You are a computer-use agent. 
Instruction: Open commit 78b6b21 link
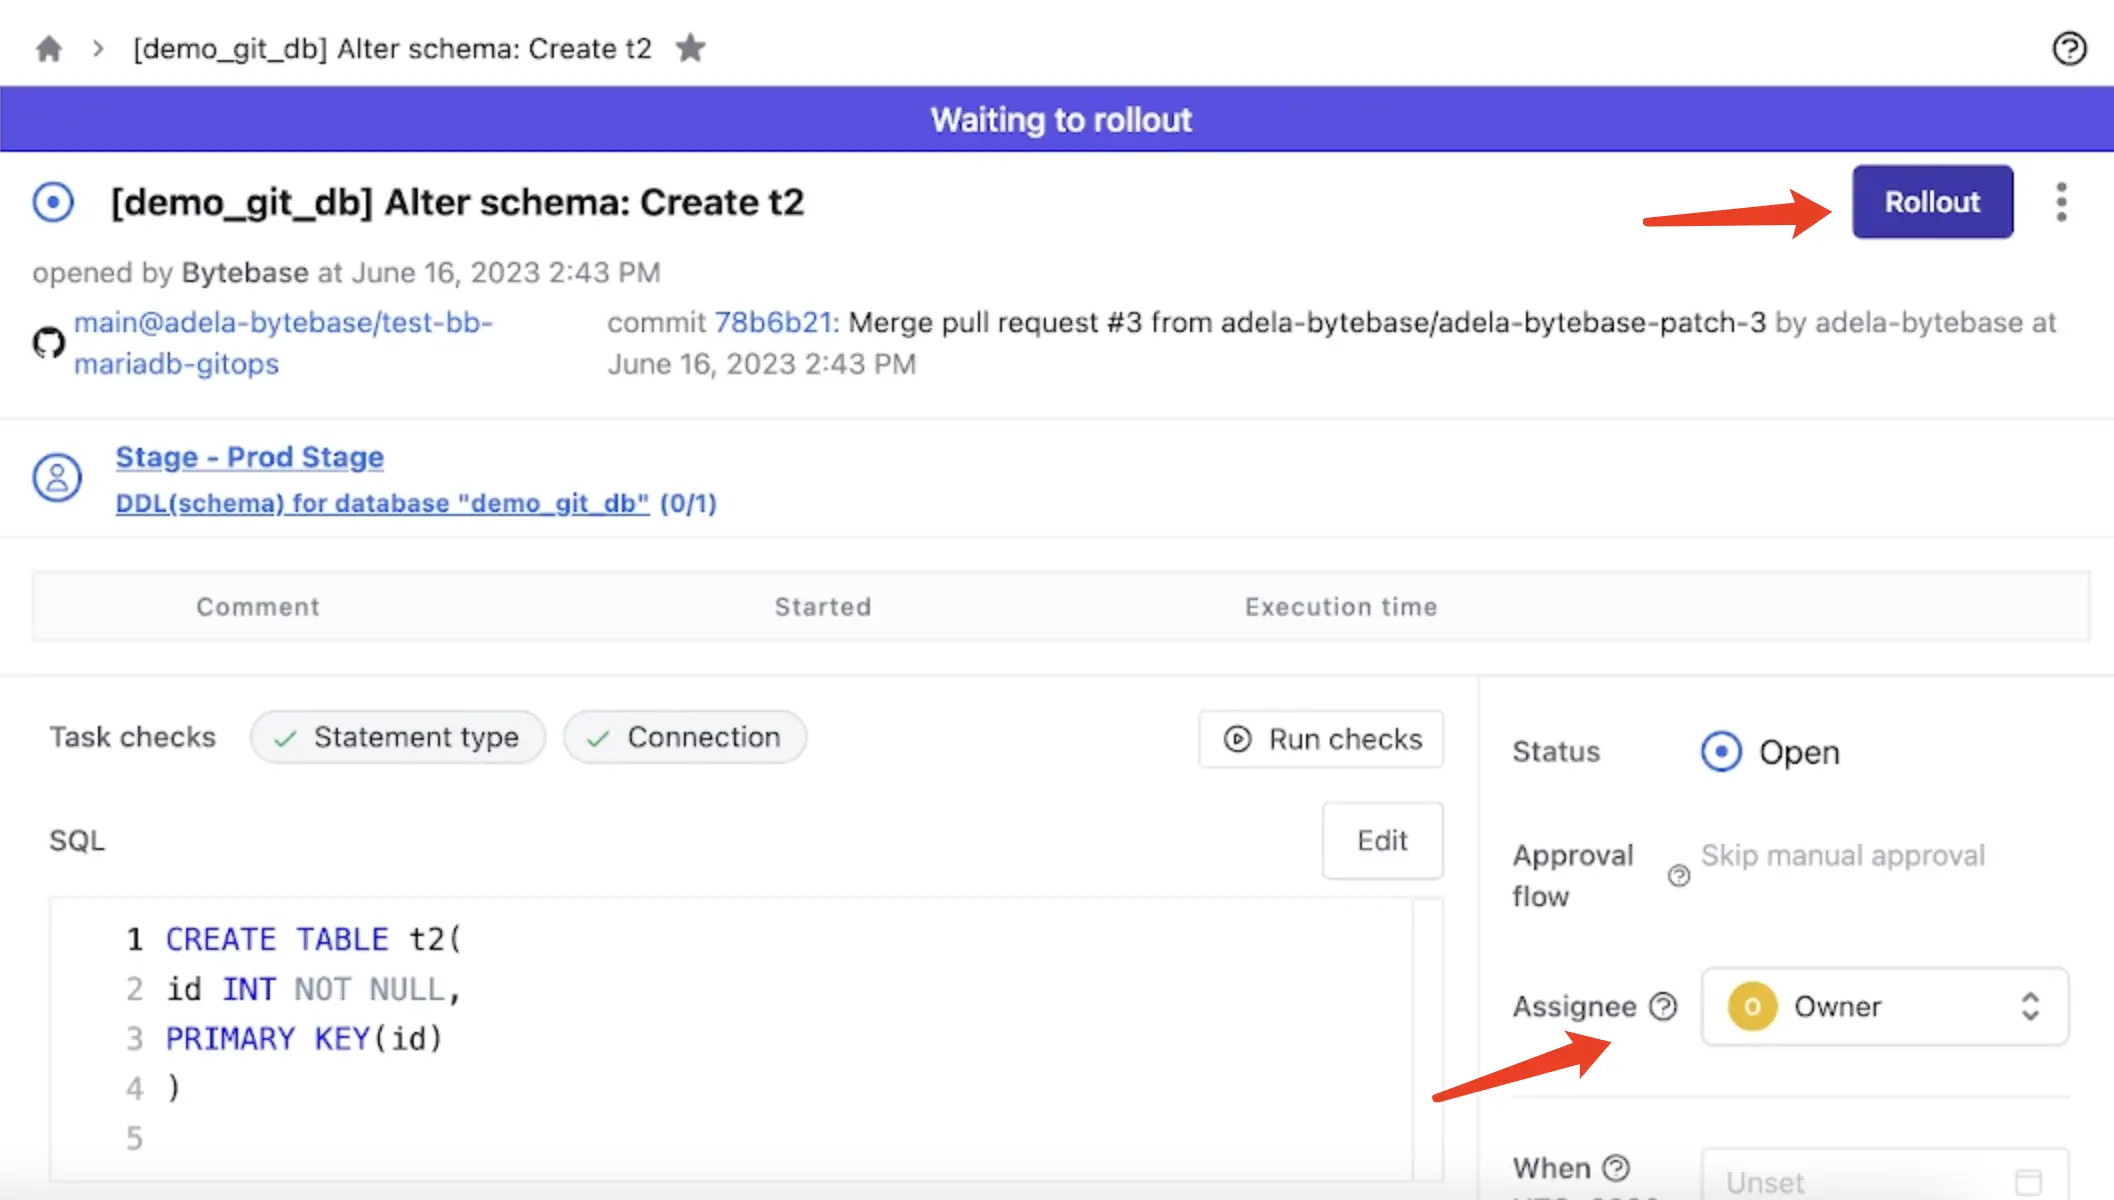775,322
